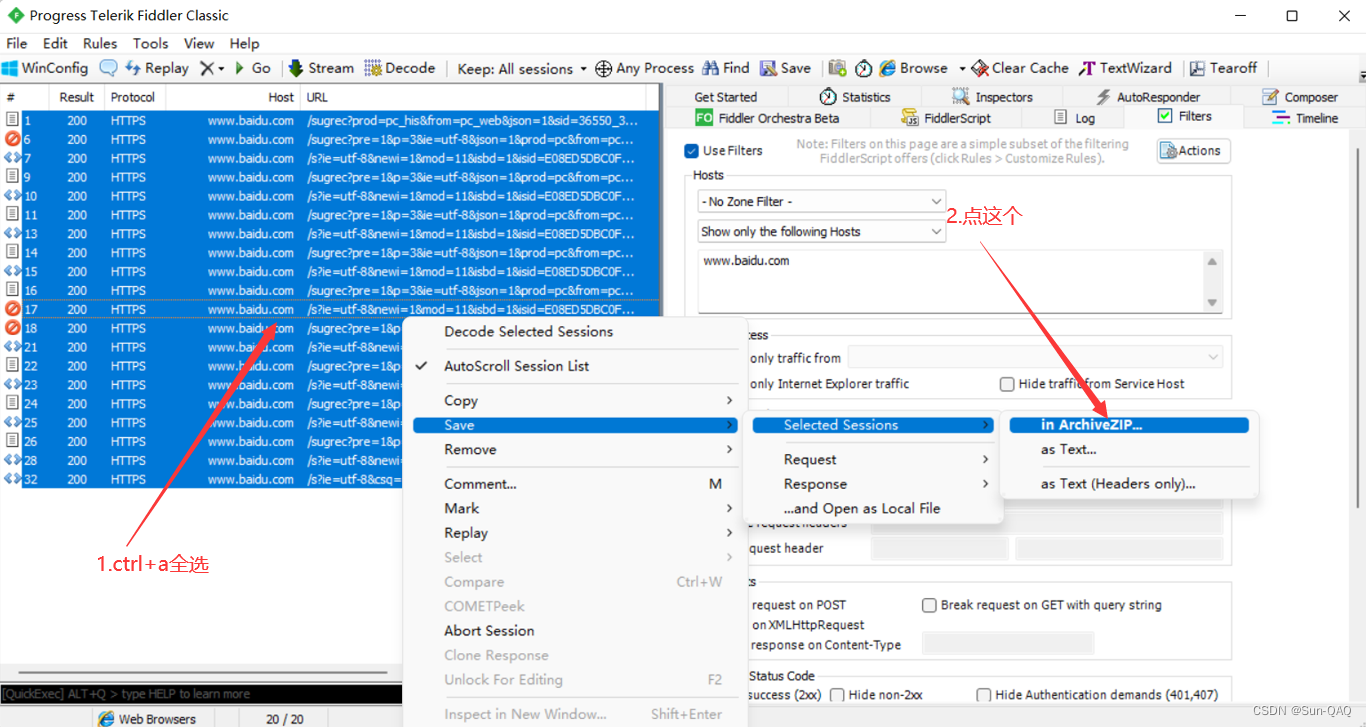
Task: Open WinConfig from the toolbar
Action: click(x=45, y=68)
